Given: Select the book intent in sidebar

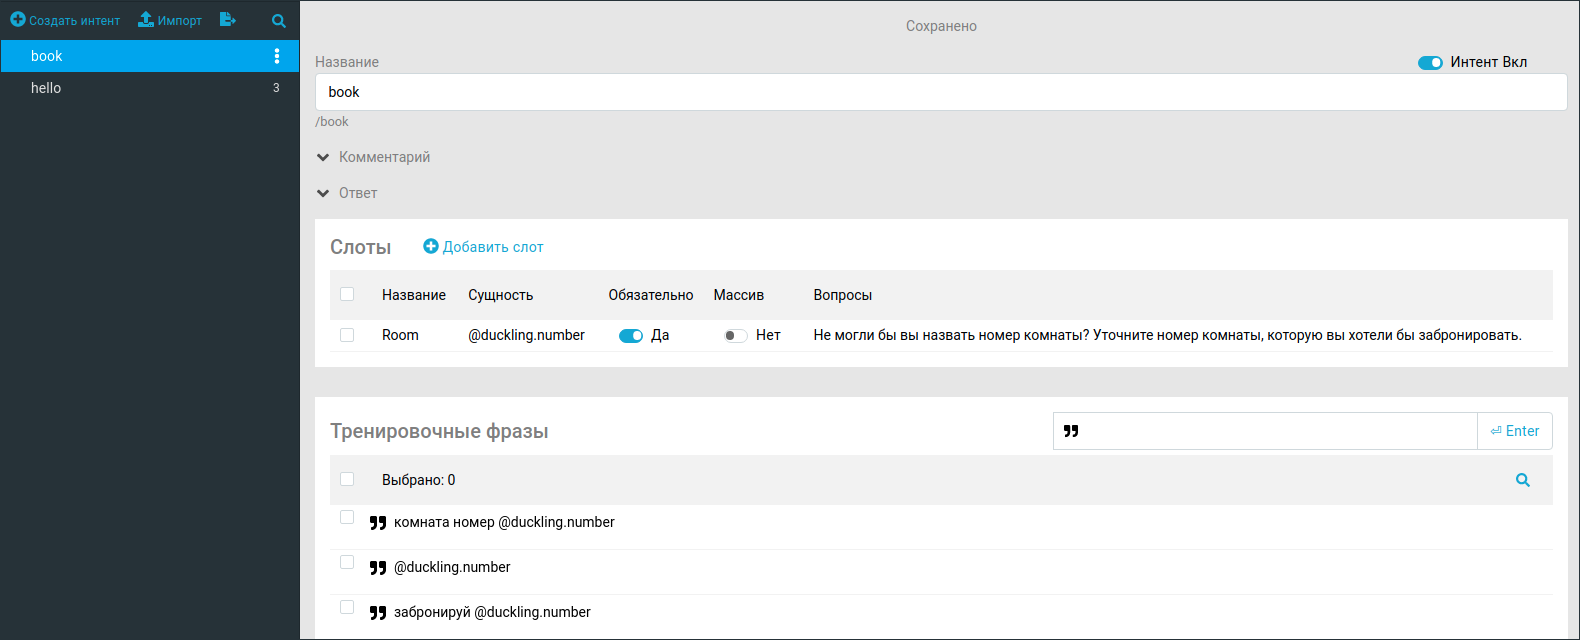Looking at the screenshot, I should (46, 56).
